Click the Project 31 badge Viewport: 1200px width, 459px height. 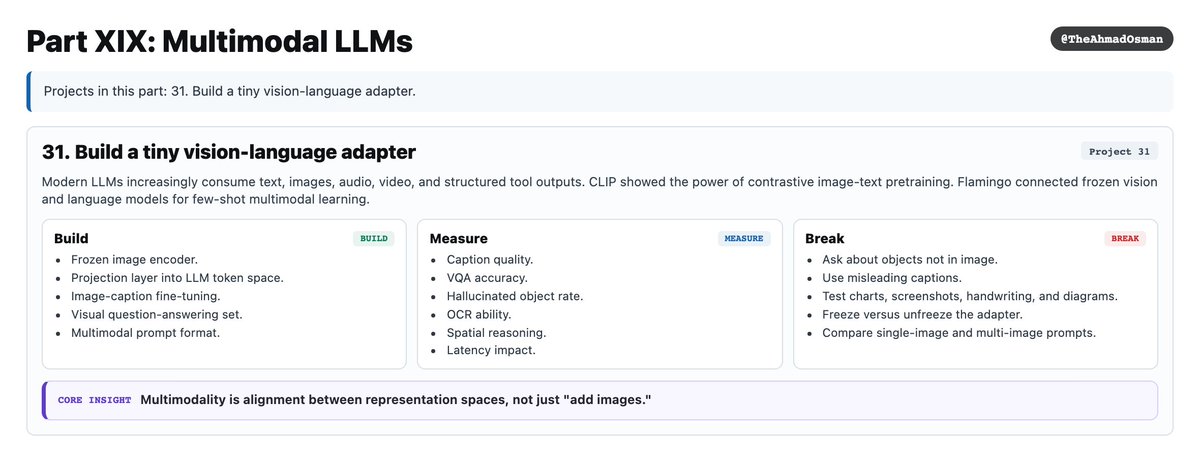(x=1119, y=152)
